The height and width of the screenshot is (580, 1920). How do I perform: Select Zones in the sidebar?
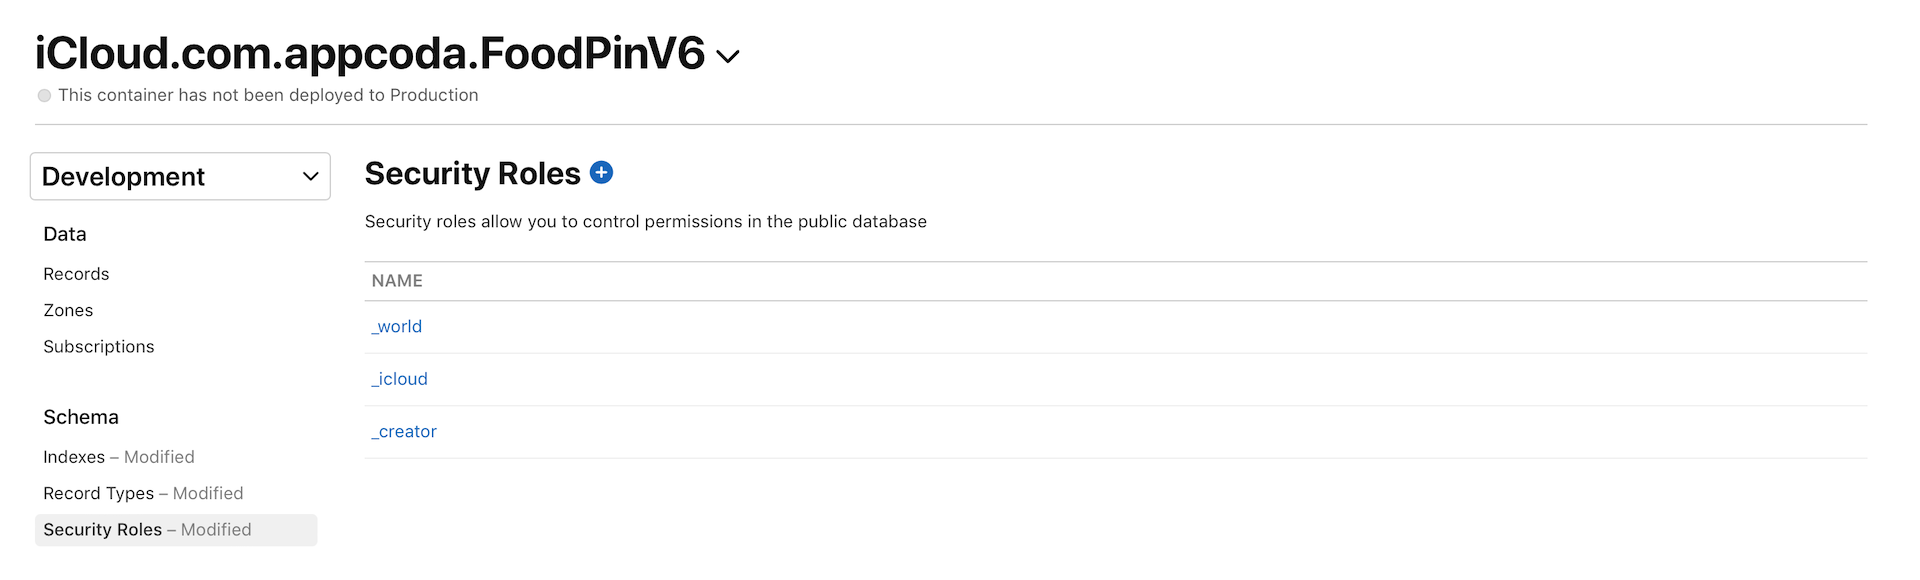click(x=68, y=310)
